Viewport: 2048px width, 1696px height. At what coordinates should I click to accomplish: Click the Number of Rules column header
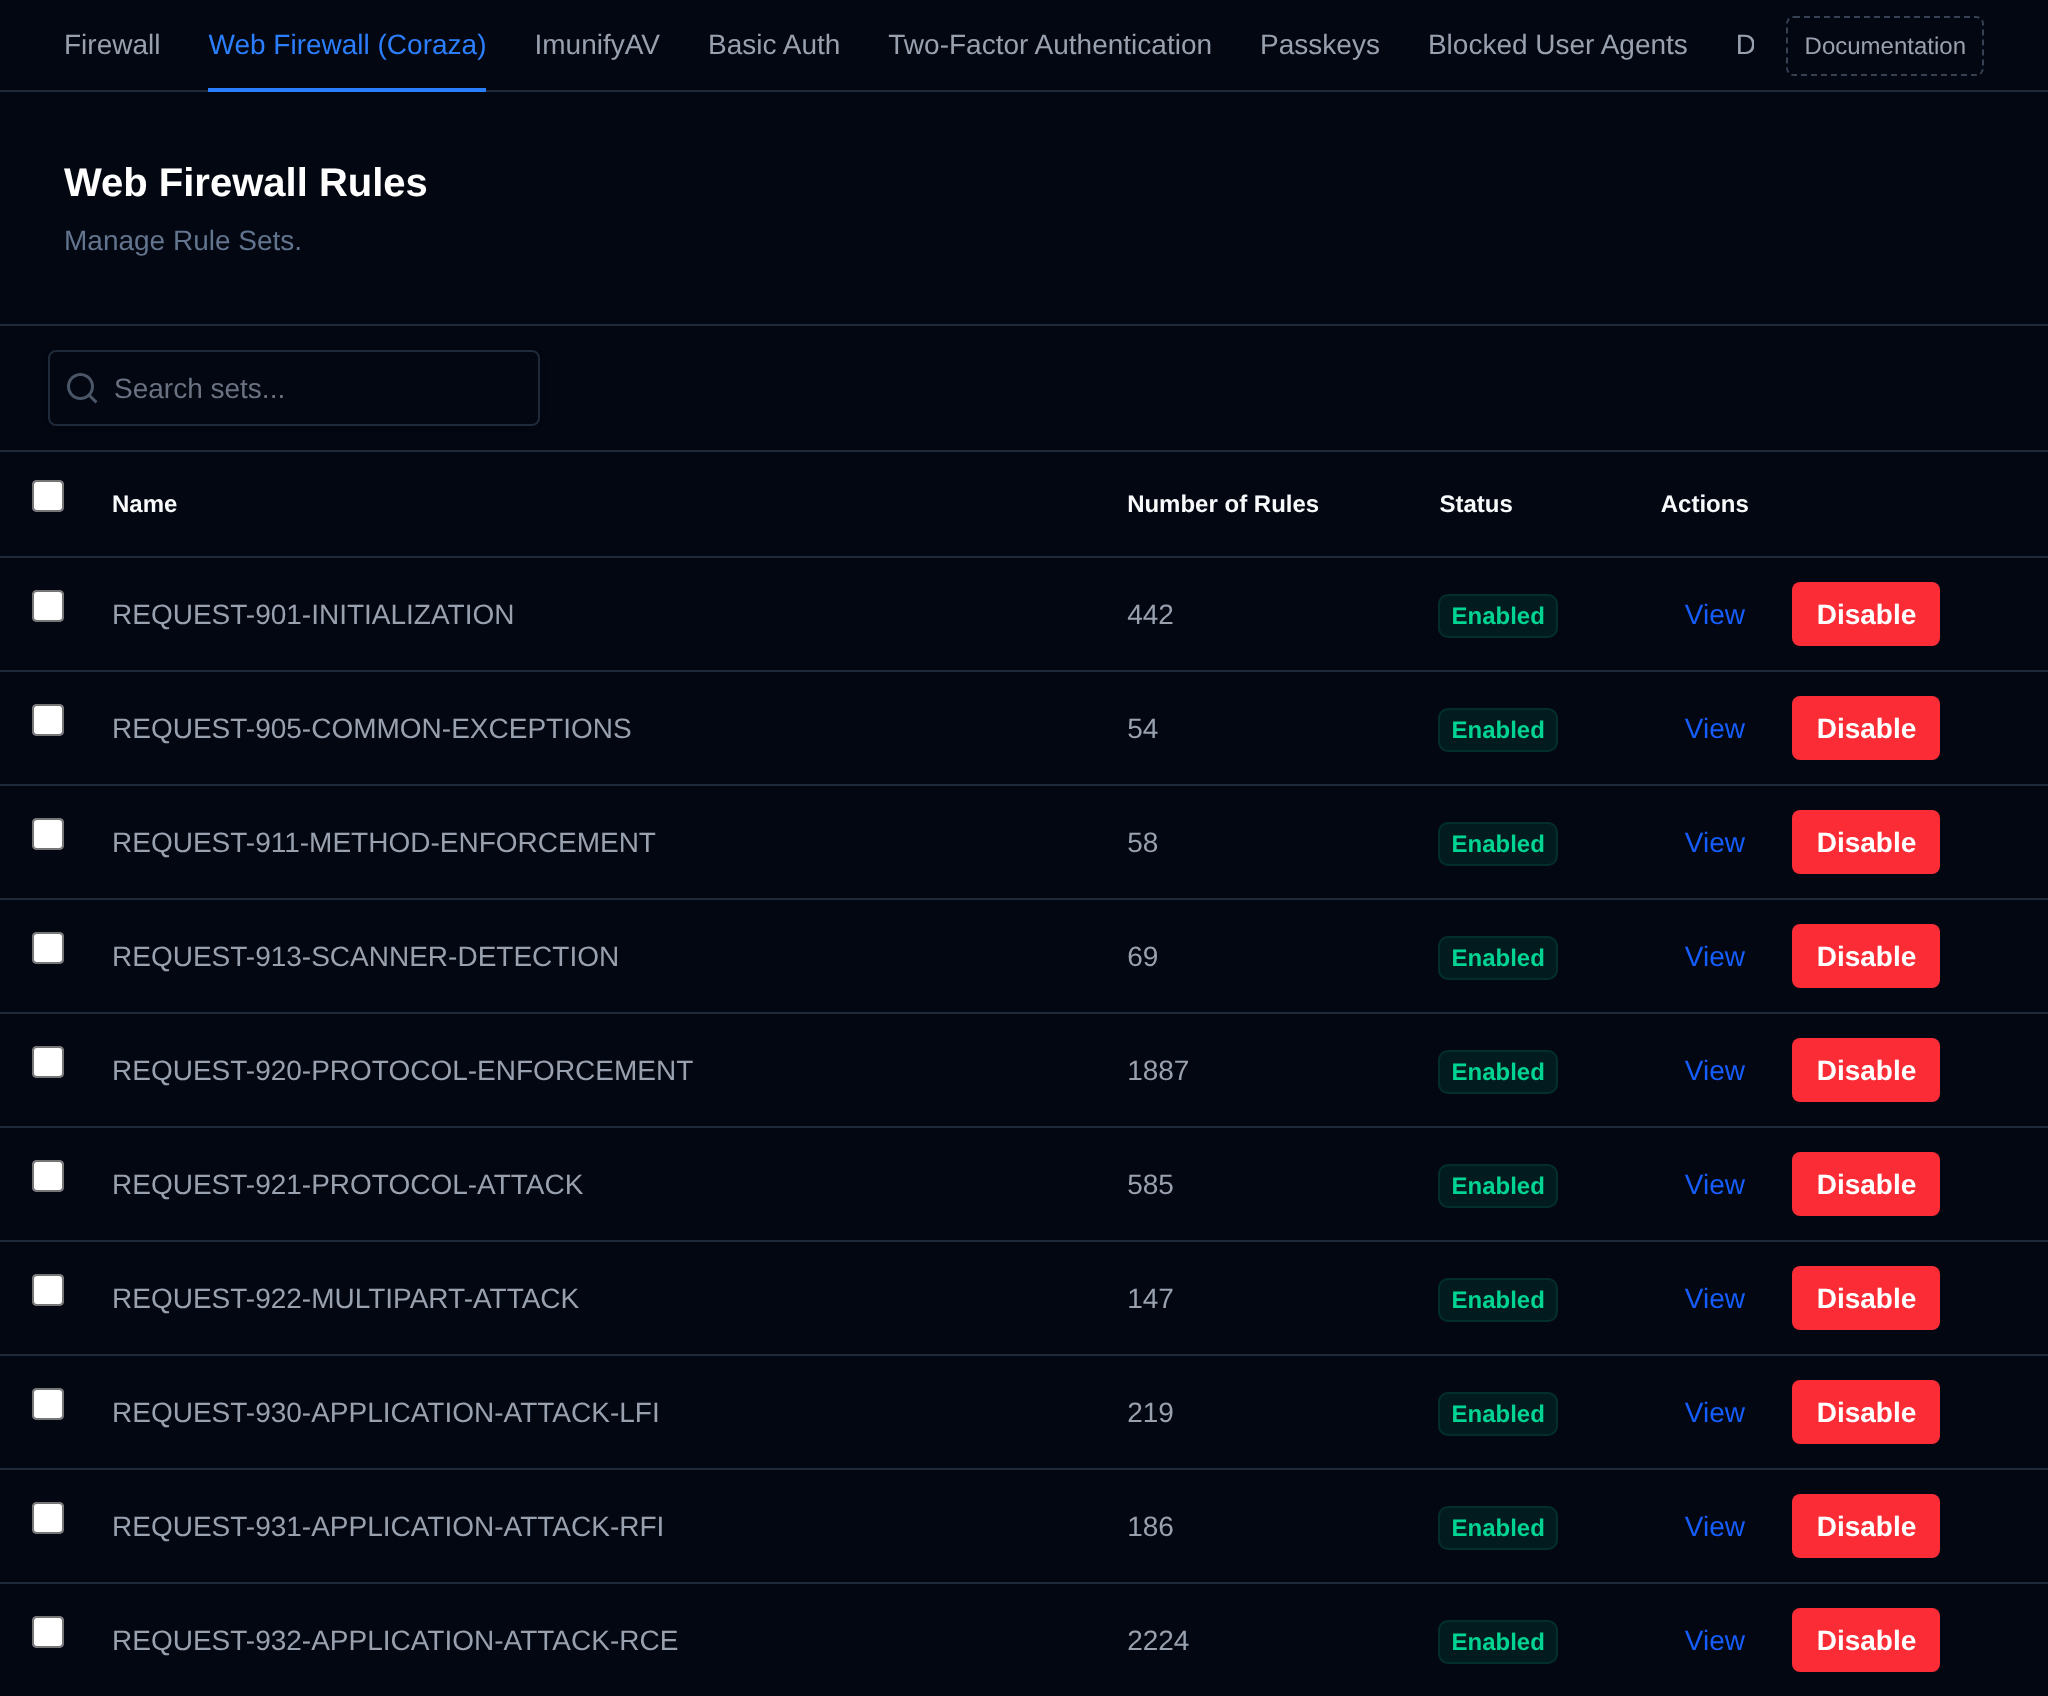point(1222,504)
